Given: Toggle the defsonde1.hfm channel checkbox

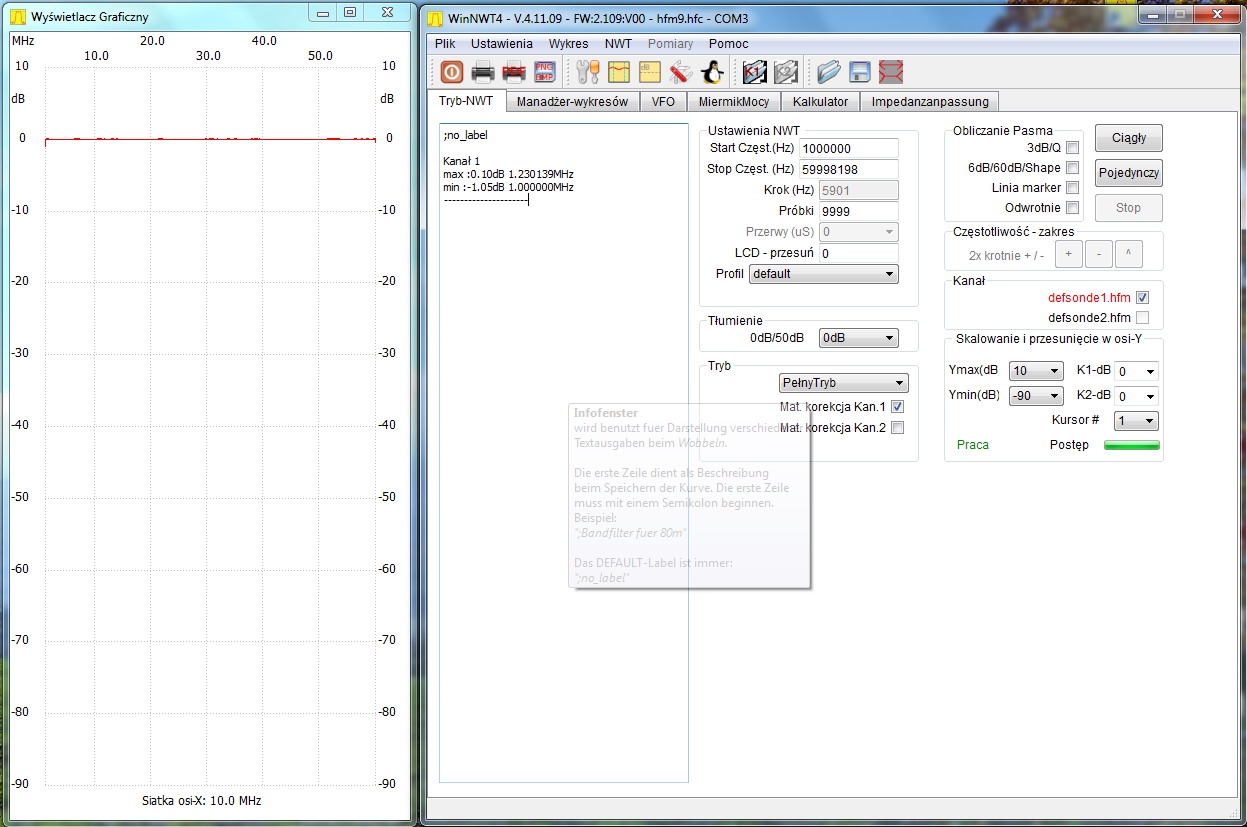Looking at the screenshot, I should pyautogui.click(x=1142, y=298).
